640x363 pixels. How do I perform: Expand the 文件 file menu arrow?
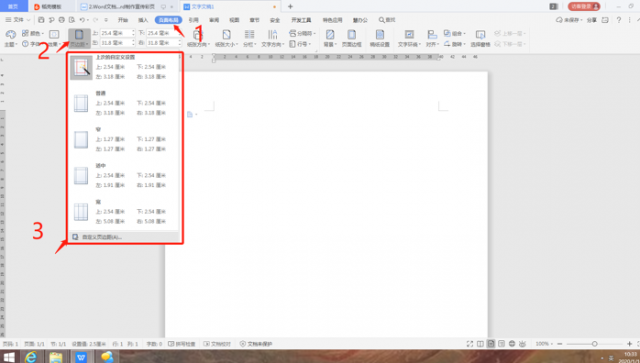pos(28,20)
